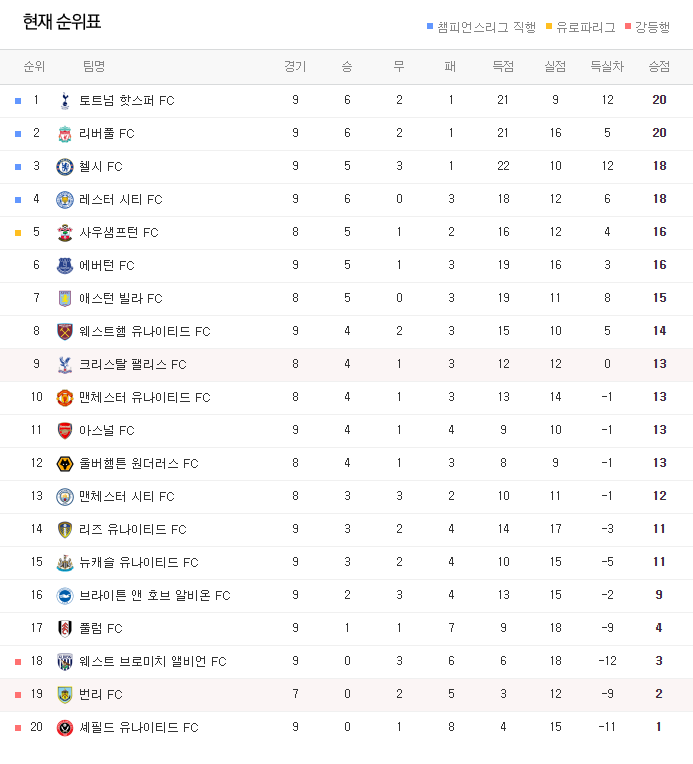Click the Burnley FC crest icon
This screenshot has width=693, height=764.
coord(65,695)
